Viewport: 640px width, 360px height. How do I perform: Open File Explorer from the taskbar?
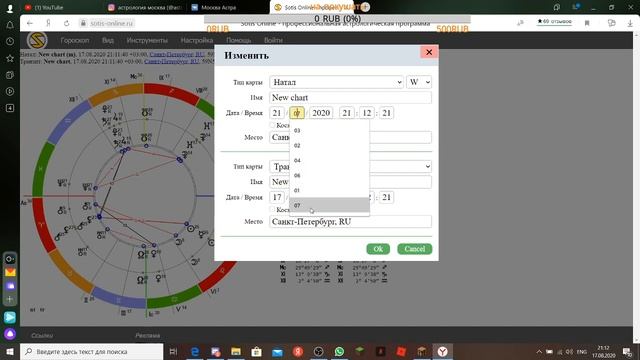tap(236, 351)
